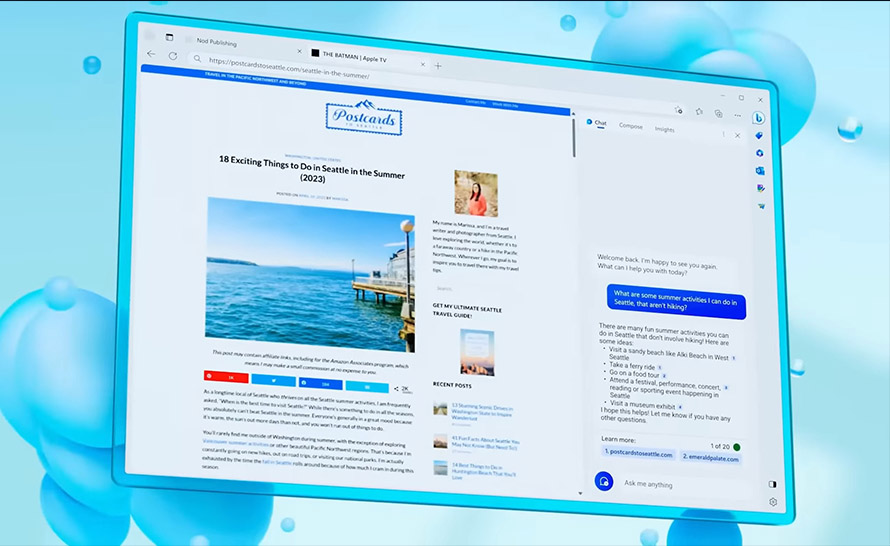Click the author portrait photo
This screenshot has height=546, width=890.
(x=476, y=194)
